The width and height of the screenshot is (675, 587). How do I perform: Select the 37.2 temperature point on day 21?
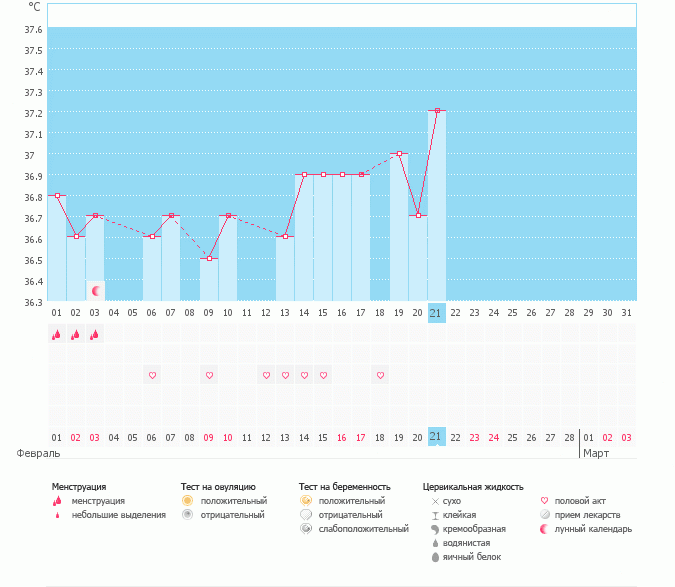[437, 111]
